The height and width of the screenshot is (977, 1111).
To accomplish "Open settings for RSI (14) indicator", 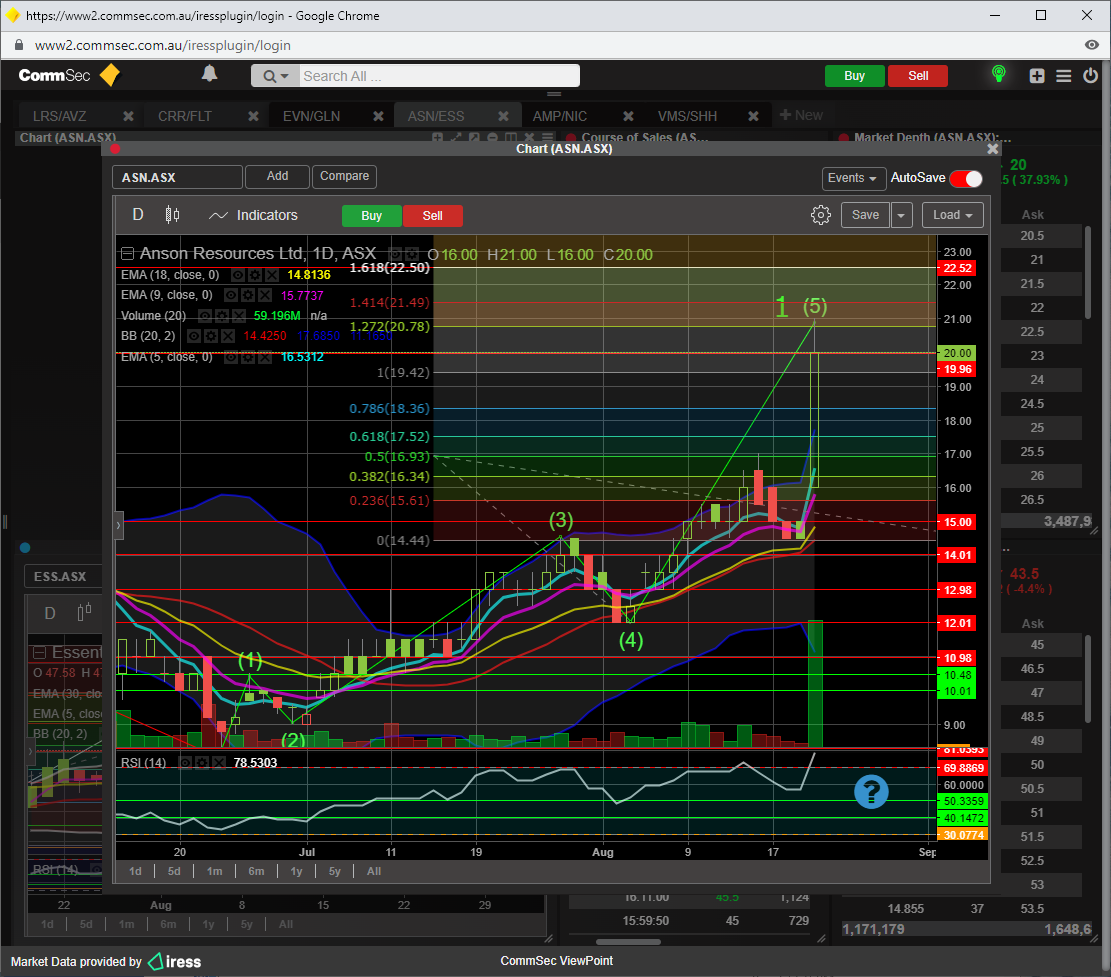I will [202, 763].
